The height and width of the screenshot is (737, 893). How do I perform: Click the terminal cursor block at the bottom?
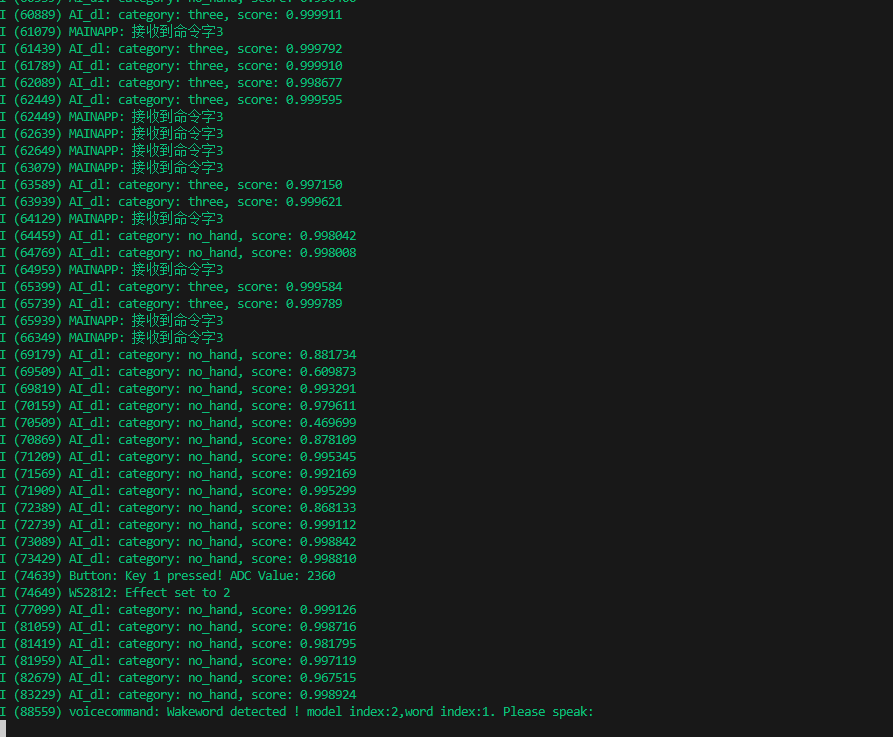coord(4,729)
